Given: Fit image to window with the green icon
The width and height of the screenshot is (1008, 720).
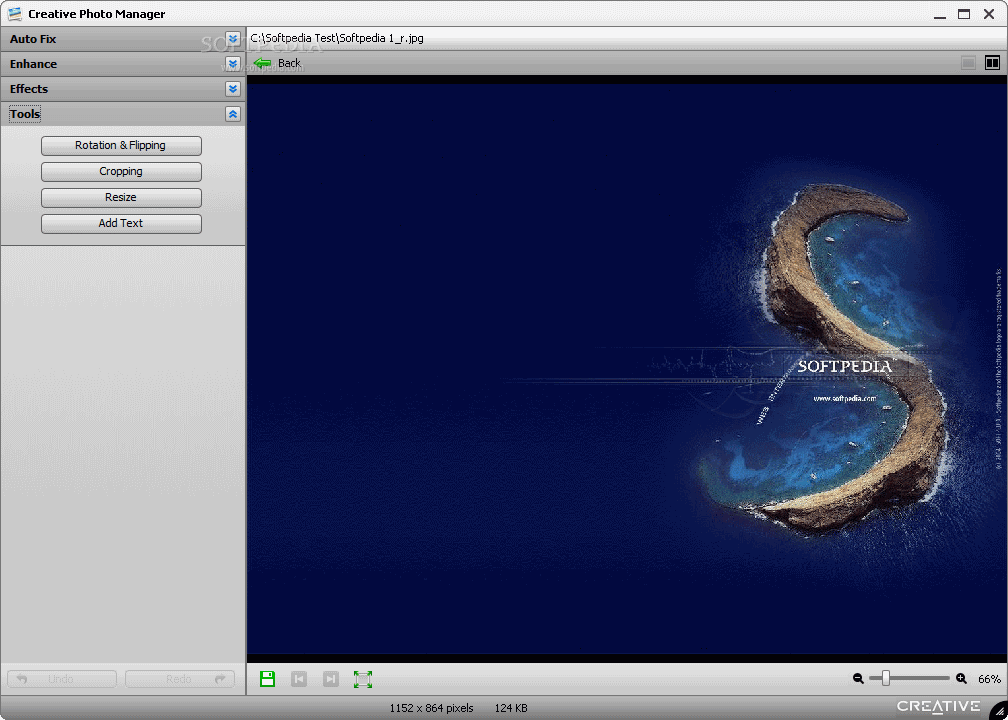Looking at the screenshot, I should click(363, 679).
